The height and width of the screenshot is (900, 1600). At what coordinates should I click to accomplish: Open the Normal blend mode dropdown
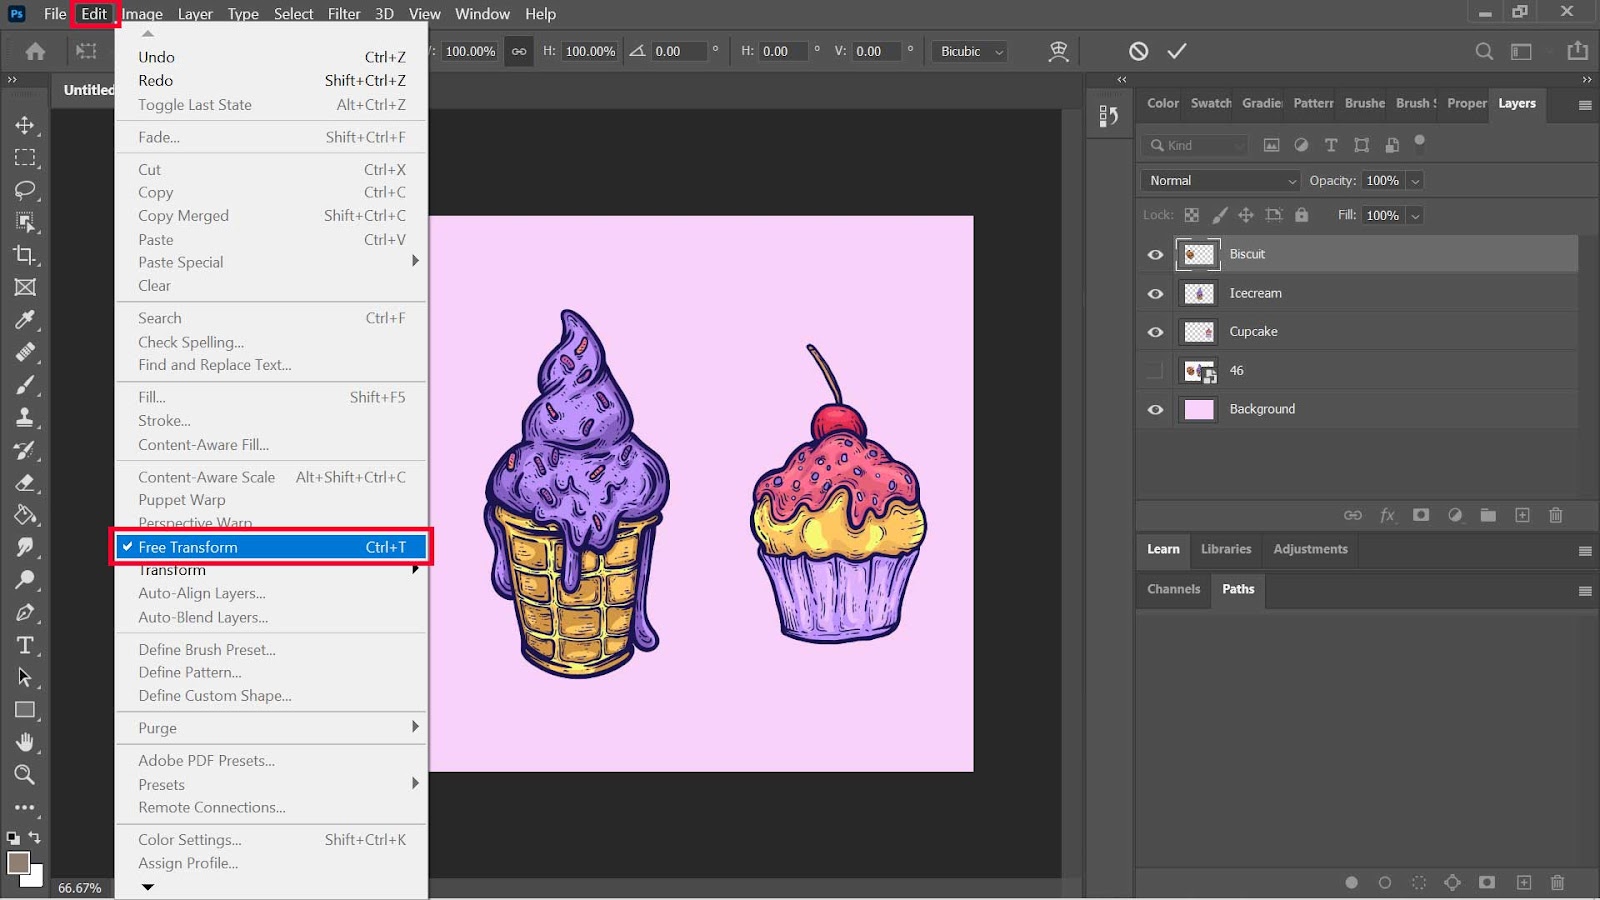(1221, 181)
